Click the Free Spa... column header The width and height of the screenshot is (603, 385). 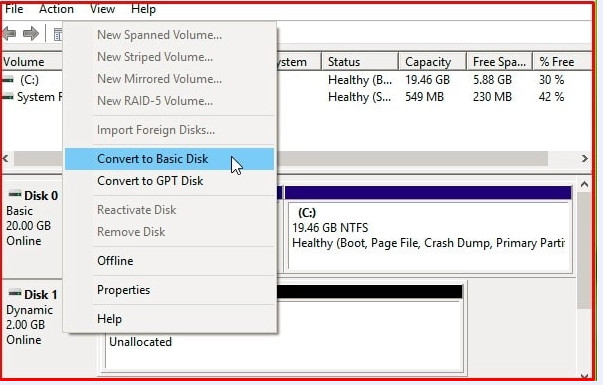tap(499, 62)
